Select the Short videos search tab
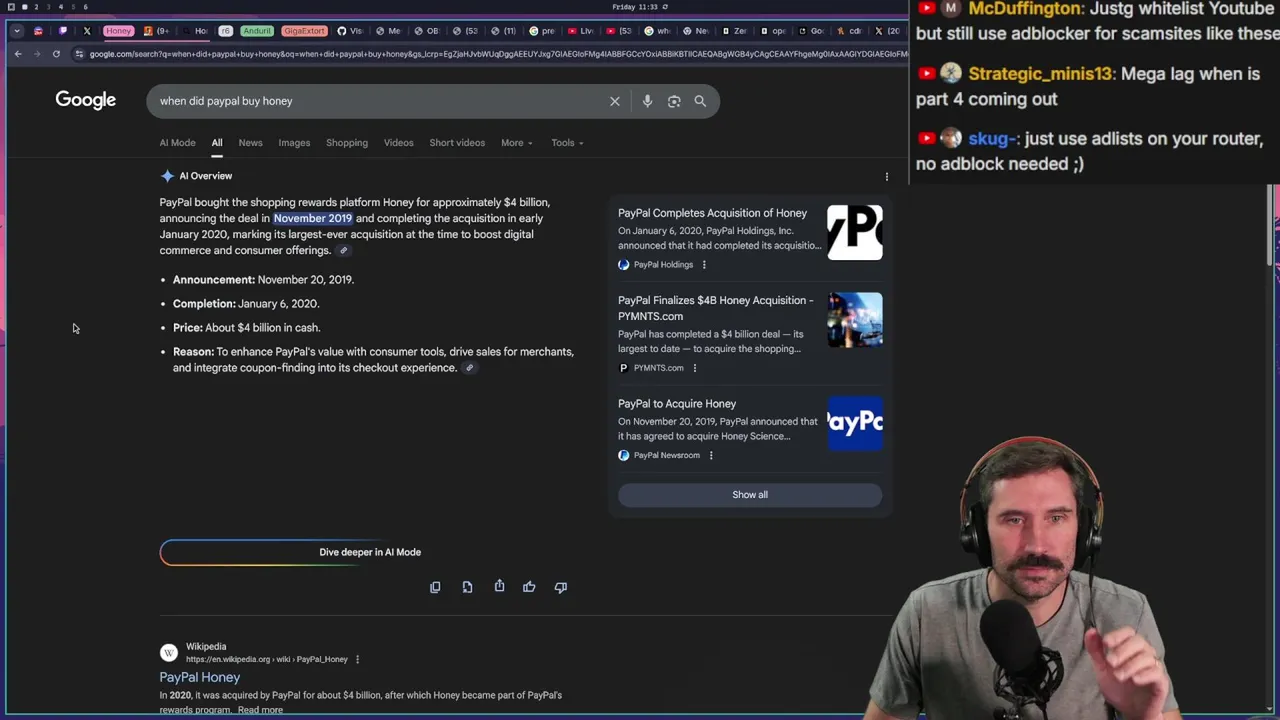The width and height of the screenshot is (1280, 720). [x=457, y=143]
